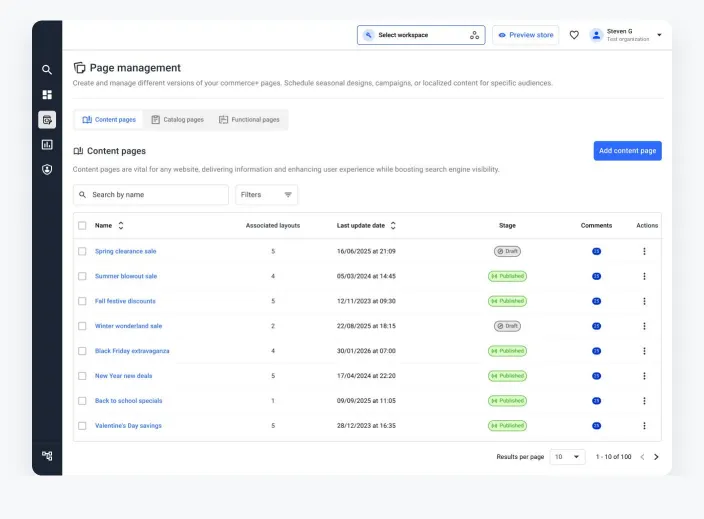
Task: Check the Fall festive discounts row
Action: 82,301
